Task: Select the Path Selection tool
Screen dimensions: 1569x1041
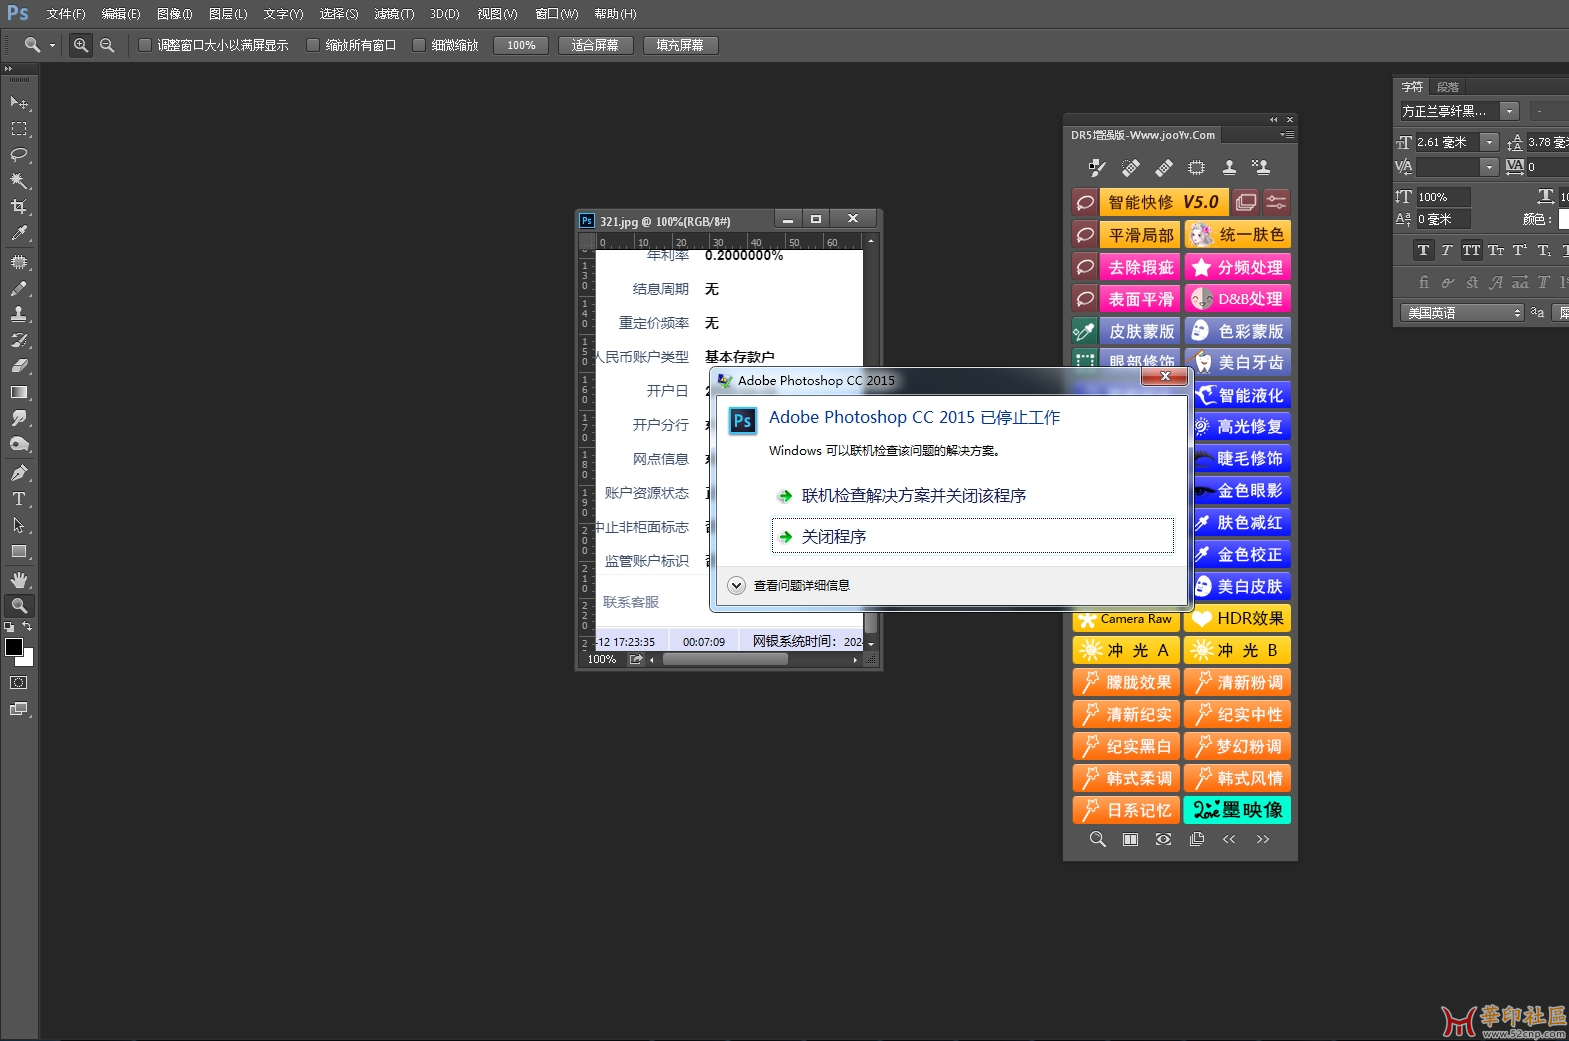Action: pyautogui.click(x=19, y=525)
